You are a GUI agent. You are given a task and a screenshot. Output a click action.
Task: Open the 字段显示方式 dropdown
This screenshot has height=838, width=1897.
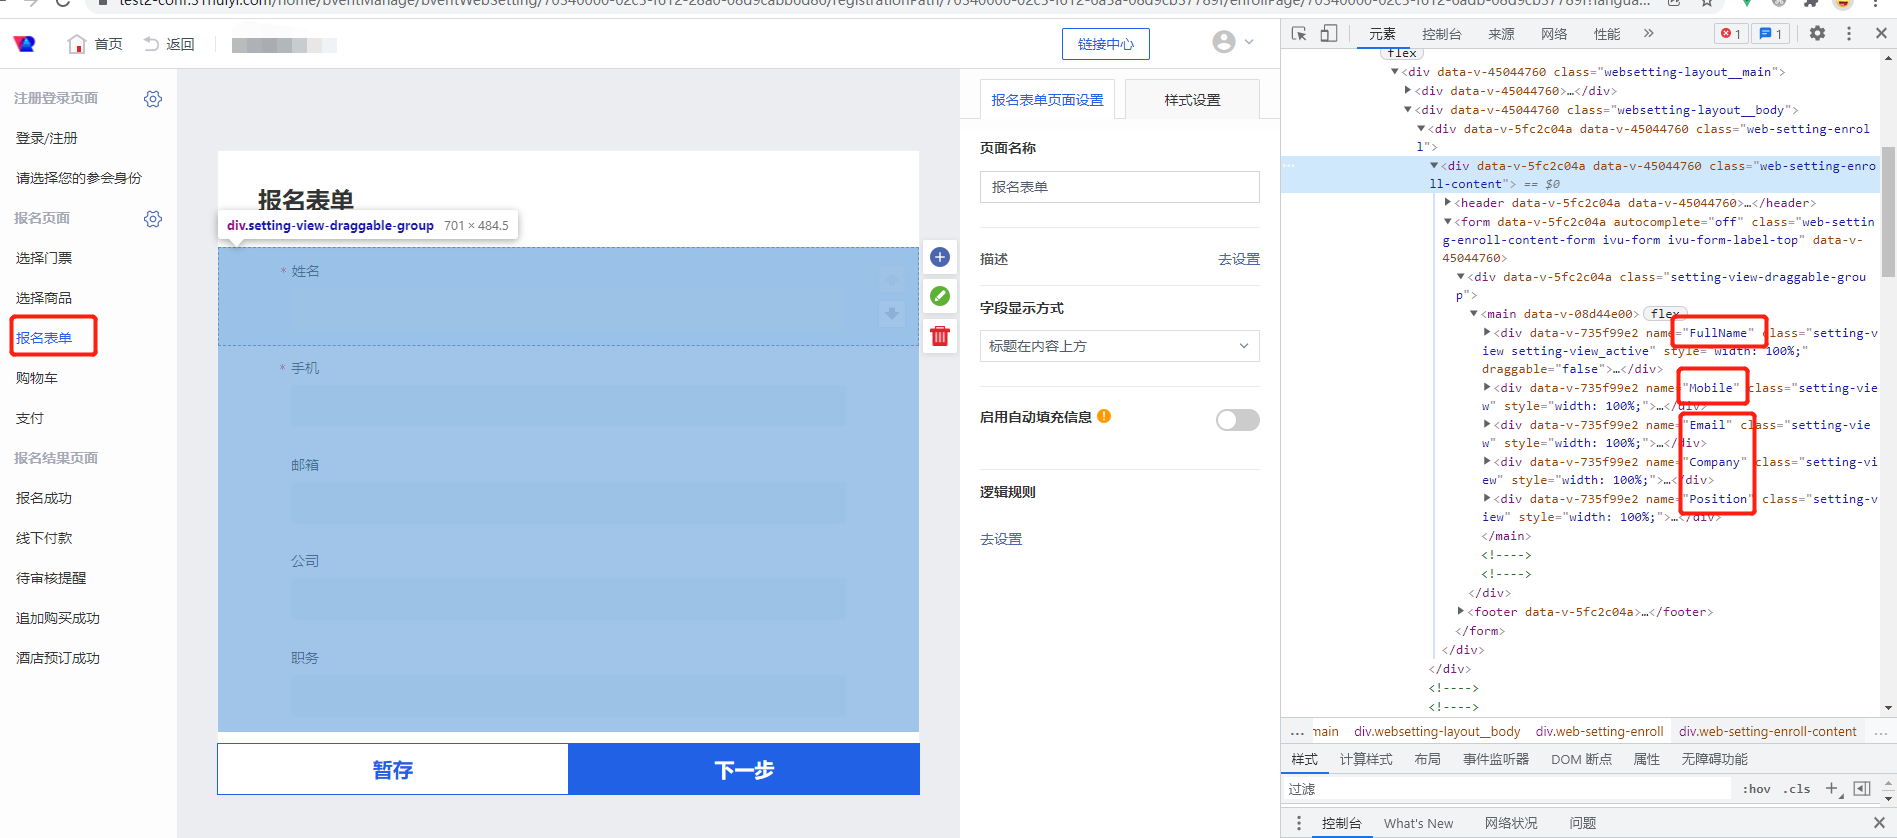pyautogui.click(x=1119, y=346)
